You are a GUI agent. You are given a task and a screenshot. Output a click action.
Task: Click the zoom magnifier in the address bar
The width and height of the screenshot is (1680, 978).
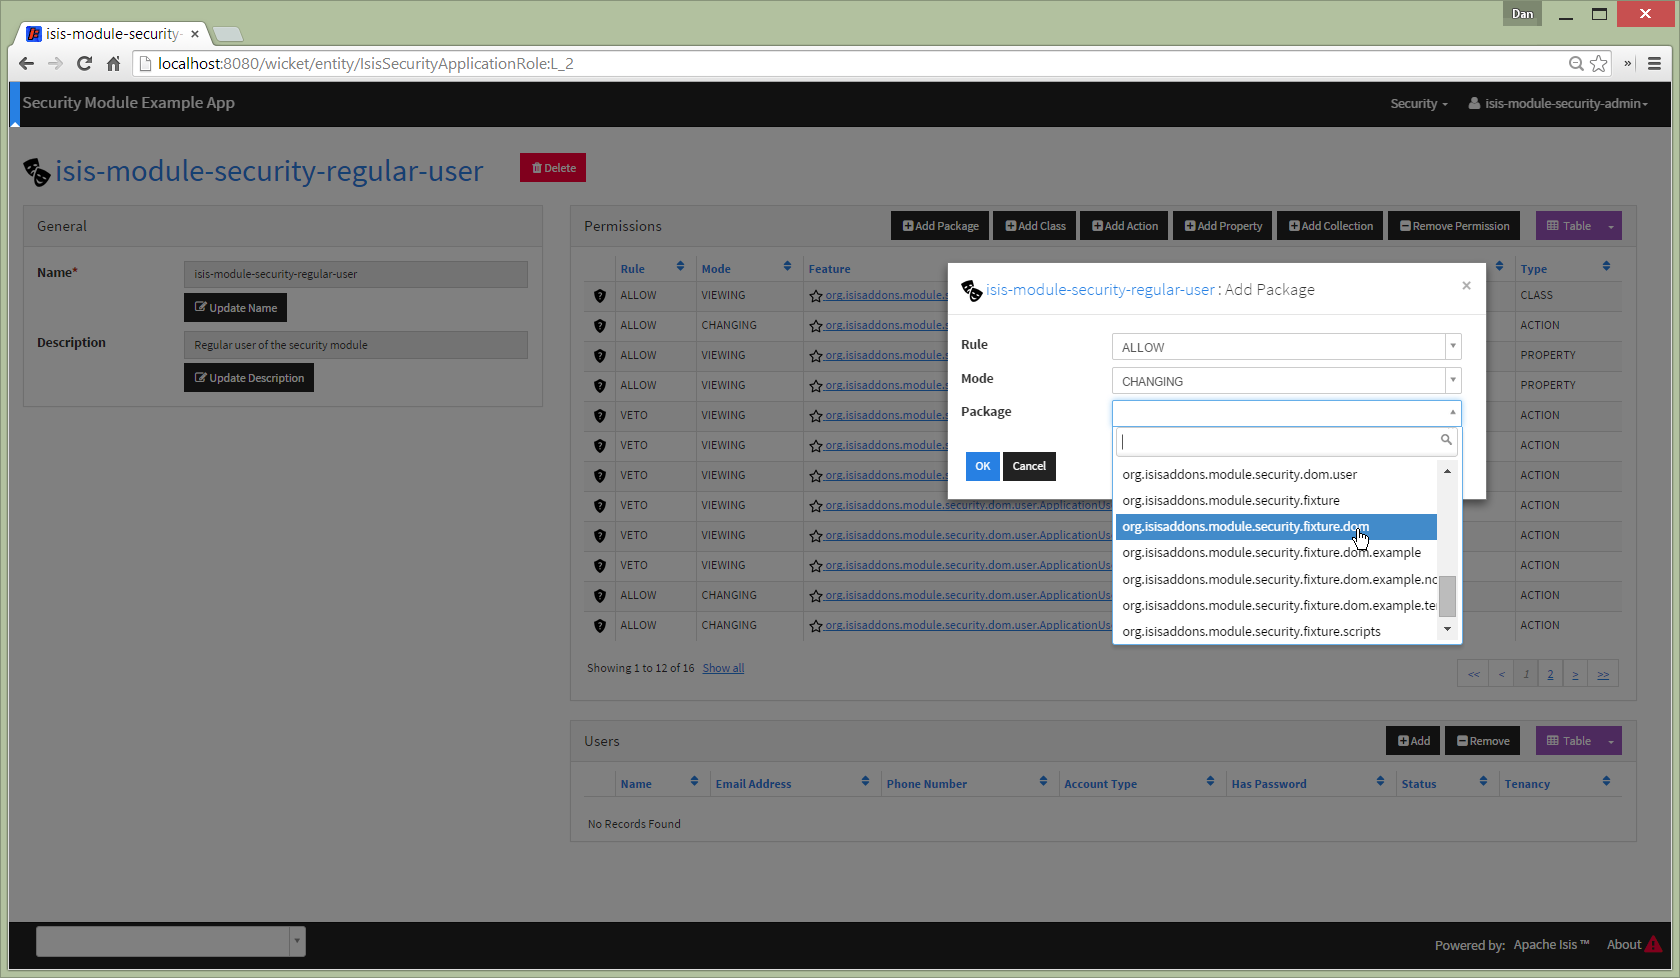(1576, 63)
